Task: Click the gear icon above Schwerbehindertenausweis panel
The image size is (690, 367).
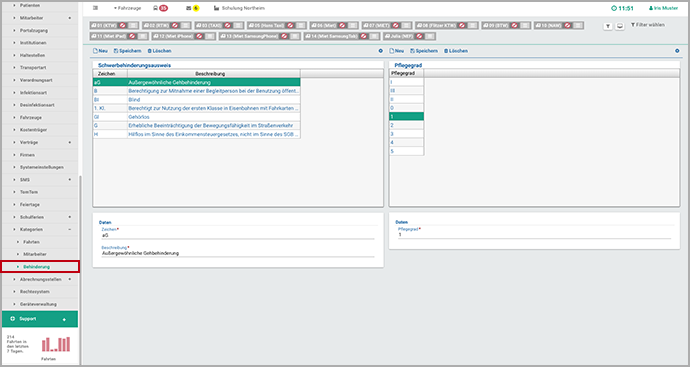Action: (x=381, y=51)
